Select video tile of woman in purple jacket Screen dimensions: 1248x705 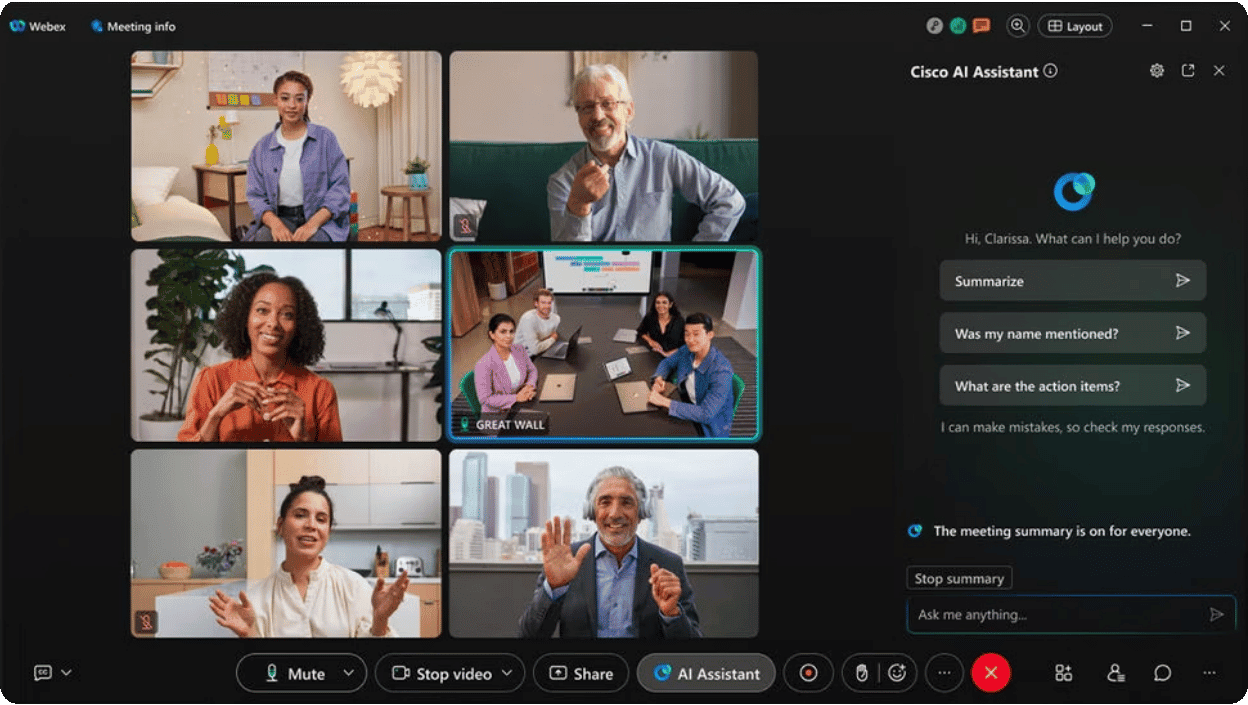286,146
